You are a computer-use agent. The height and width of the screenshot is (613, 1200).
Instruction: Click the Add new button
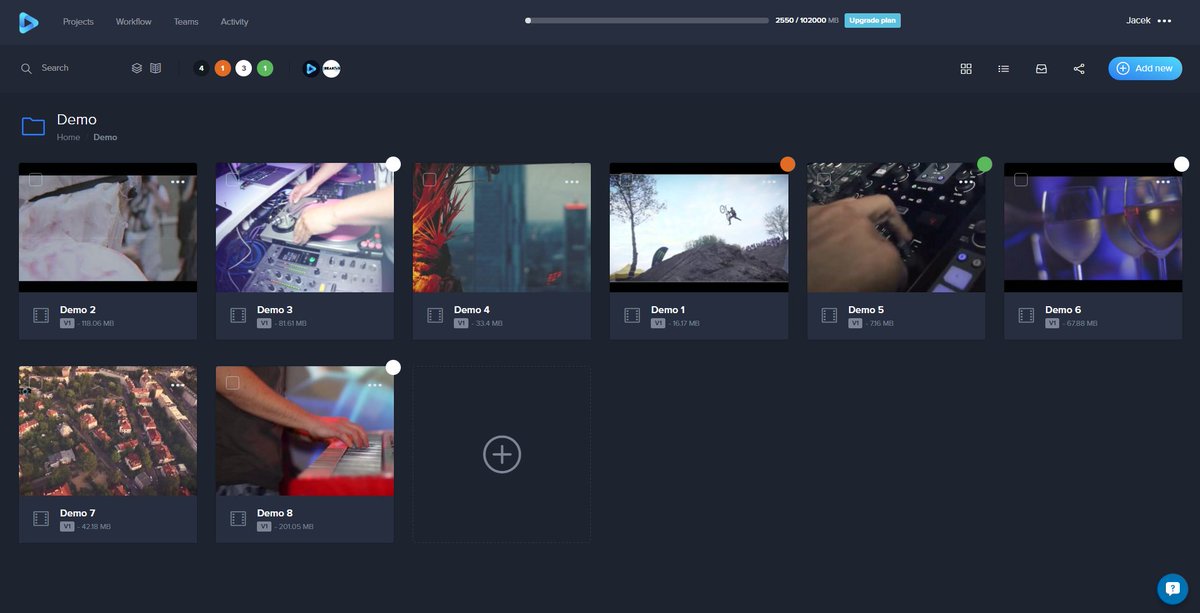1145,68
